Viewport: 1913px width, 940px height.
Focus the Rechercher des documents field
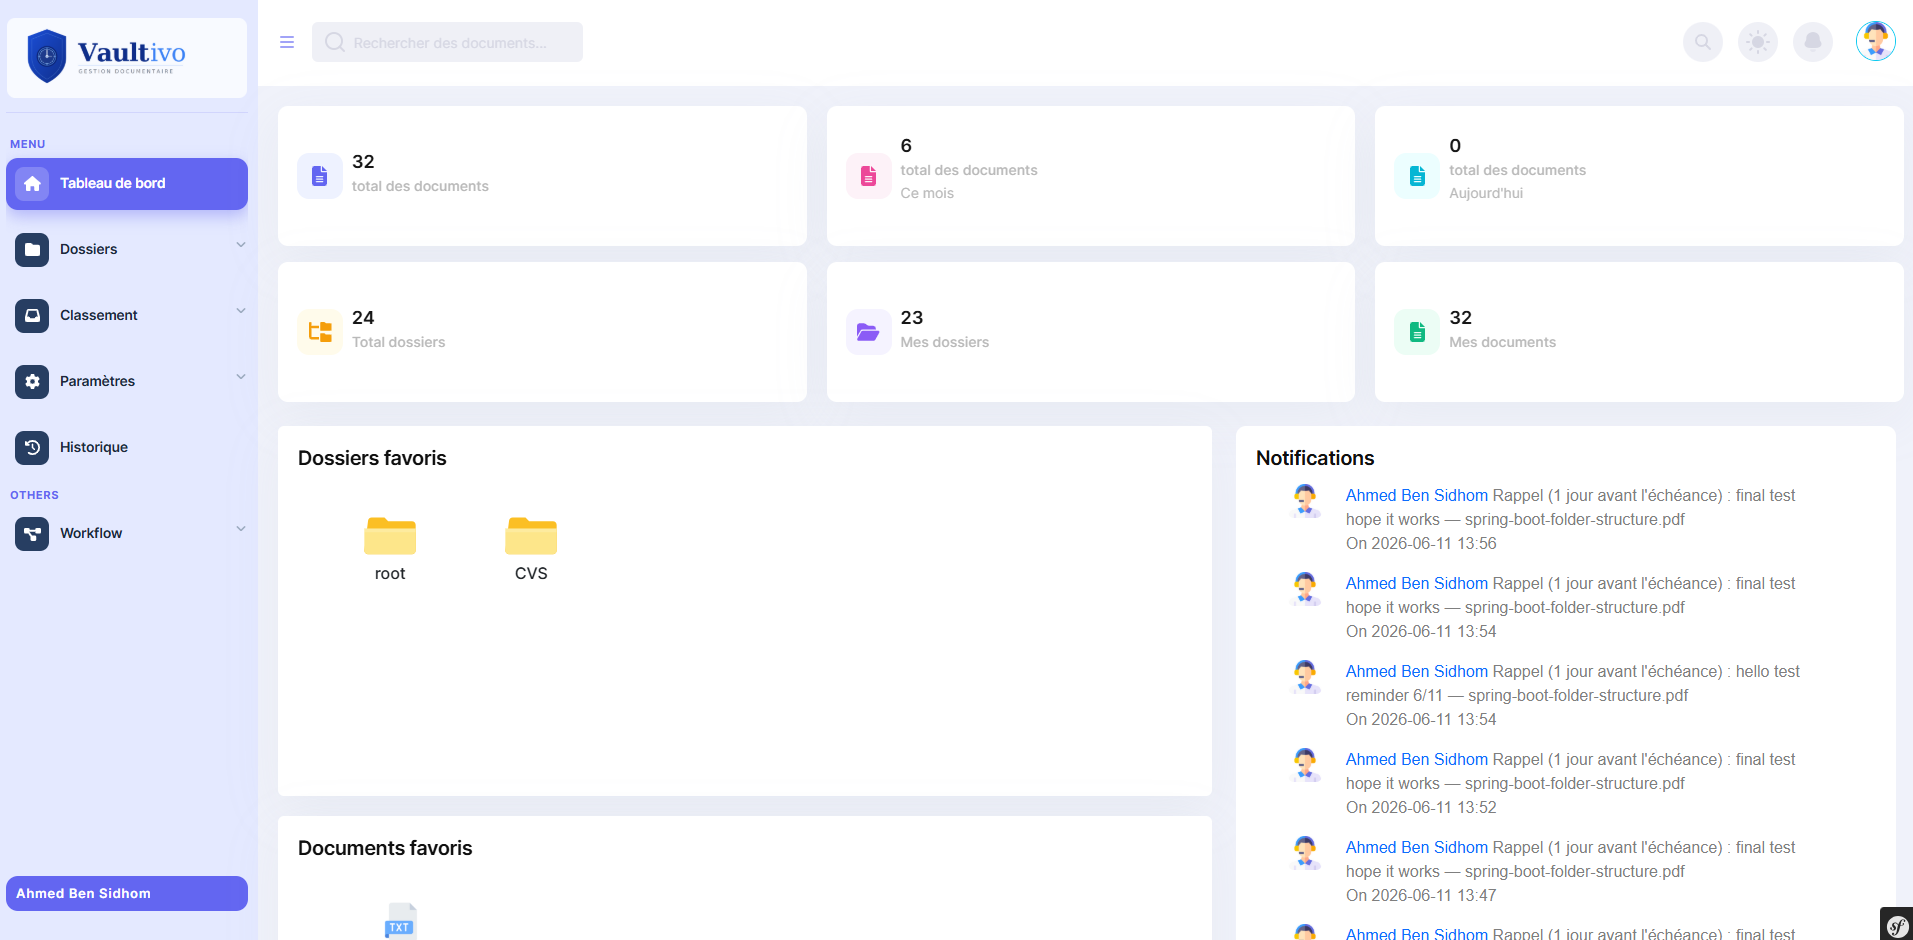pyautogui.click(x=447, y=42)
